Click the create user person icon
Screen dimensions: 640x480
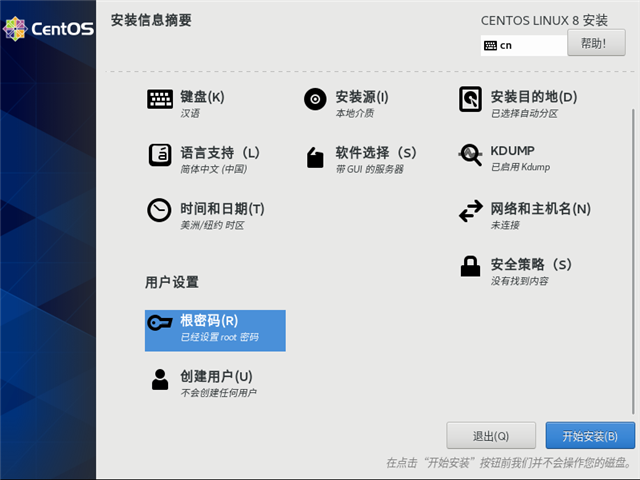[x=160, y=379]
